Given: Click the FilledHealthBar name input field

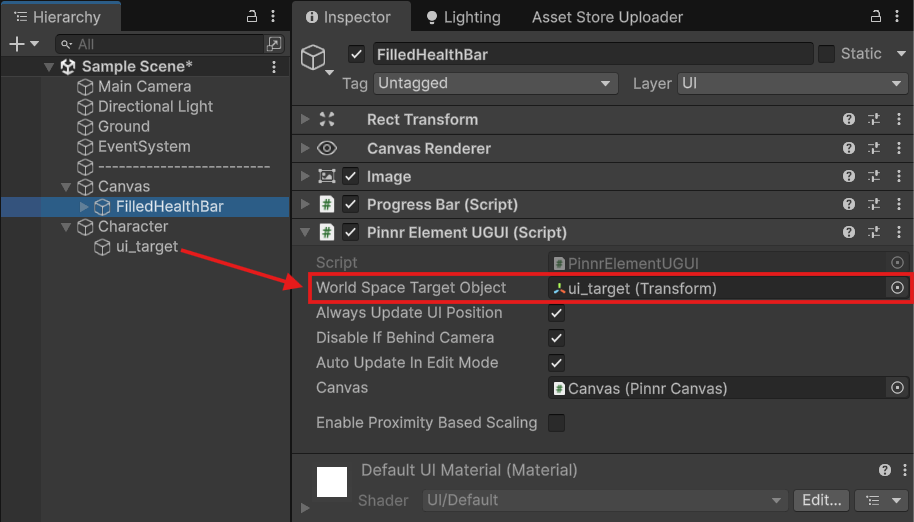Looking at the screenshot, I should coord(592,54).
